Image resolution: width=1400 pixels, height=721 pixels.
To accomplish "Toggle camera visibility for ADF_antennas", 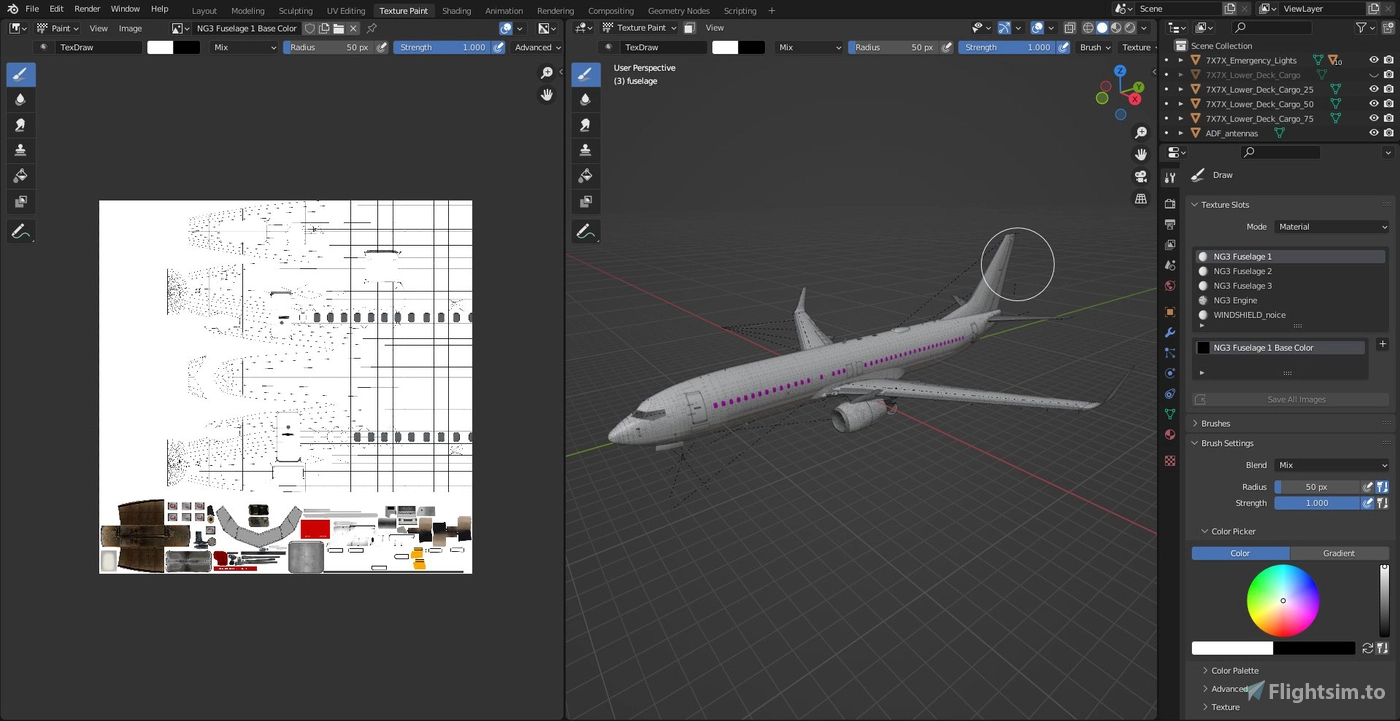I will pos(1388,132).
